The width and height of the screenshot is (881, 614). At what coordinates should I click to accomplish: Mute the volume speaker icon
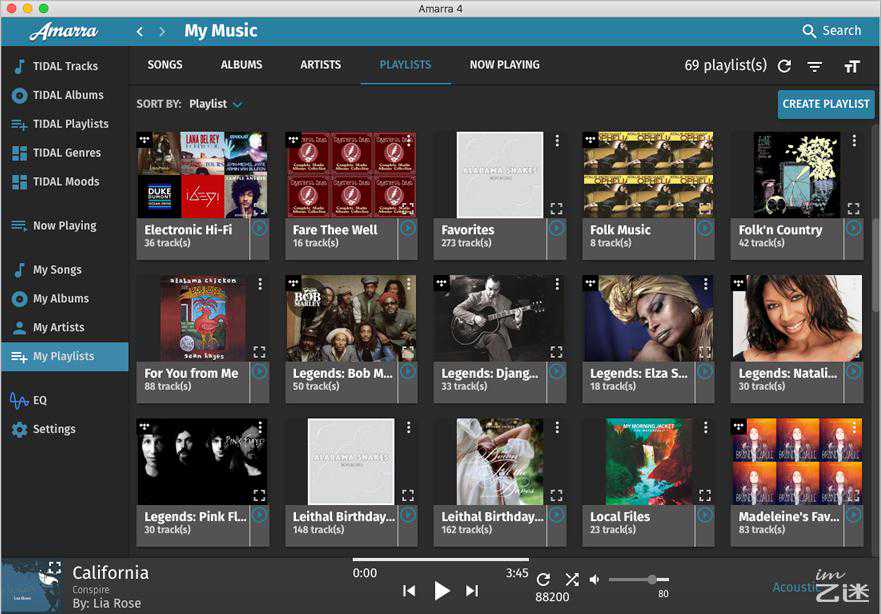(x=595, y=579)
